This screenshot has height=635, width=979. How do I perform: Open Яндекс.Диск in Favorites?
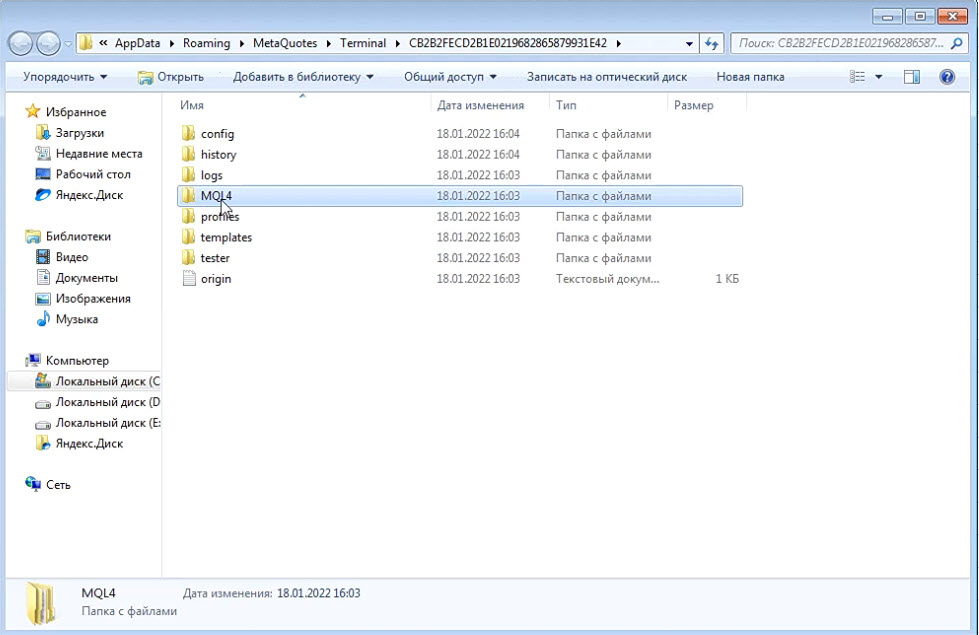pos(89,195)
